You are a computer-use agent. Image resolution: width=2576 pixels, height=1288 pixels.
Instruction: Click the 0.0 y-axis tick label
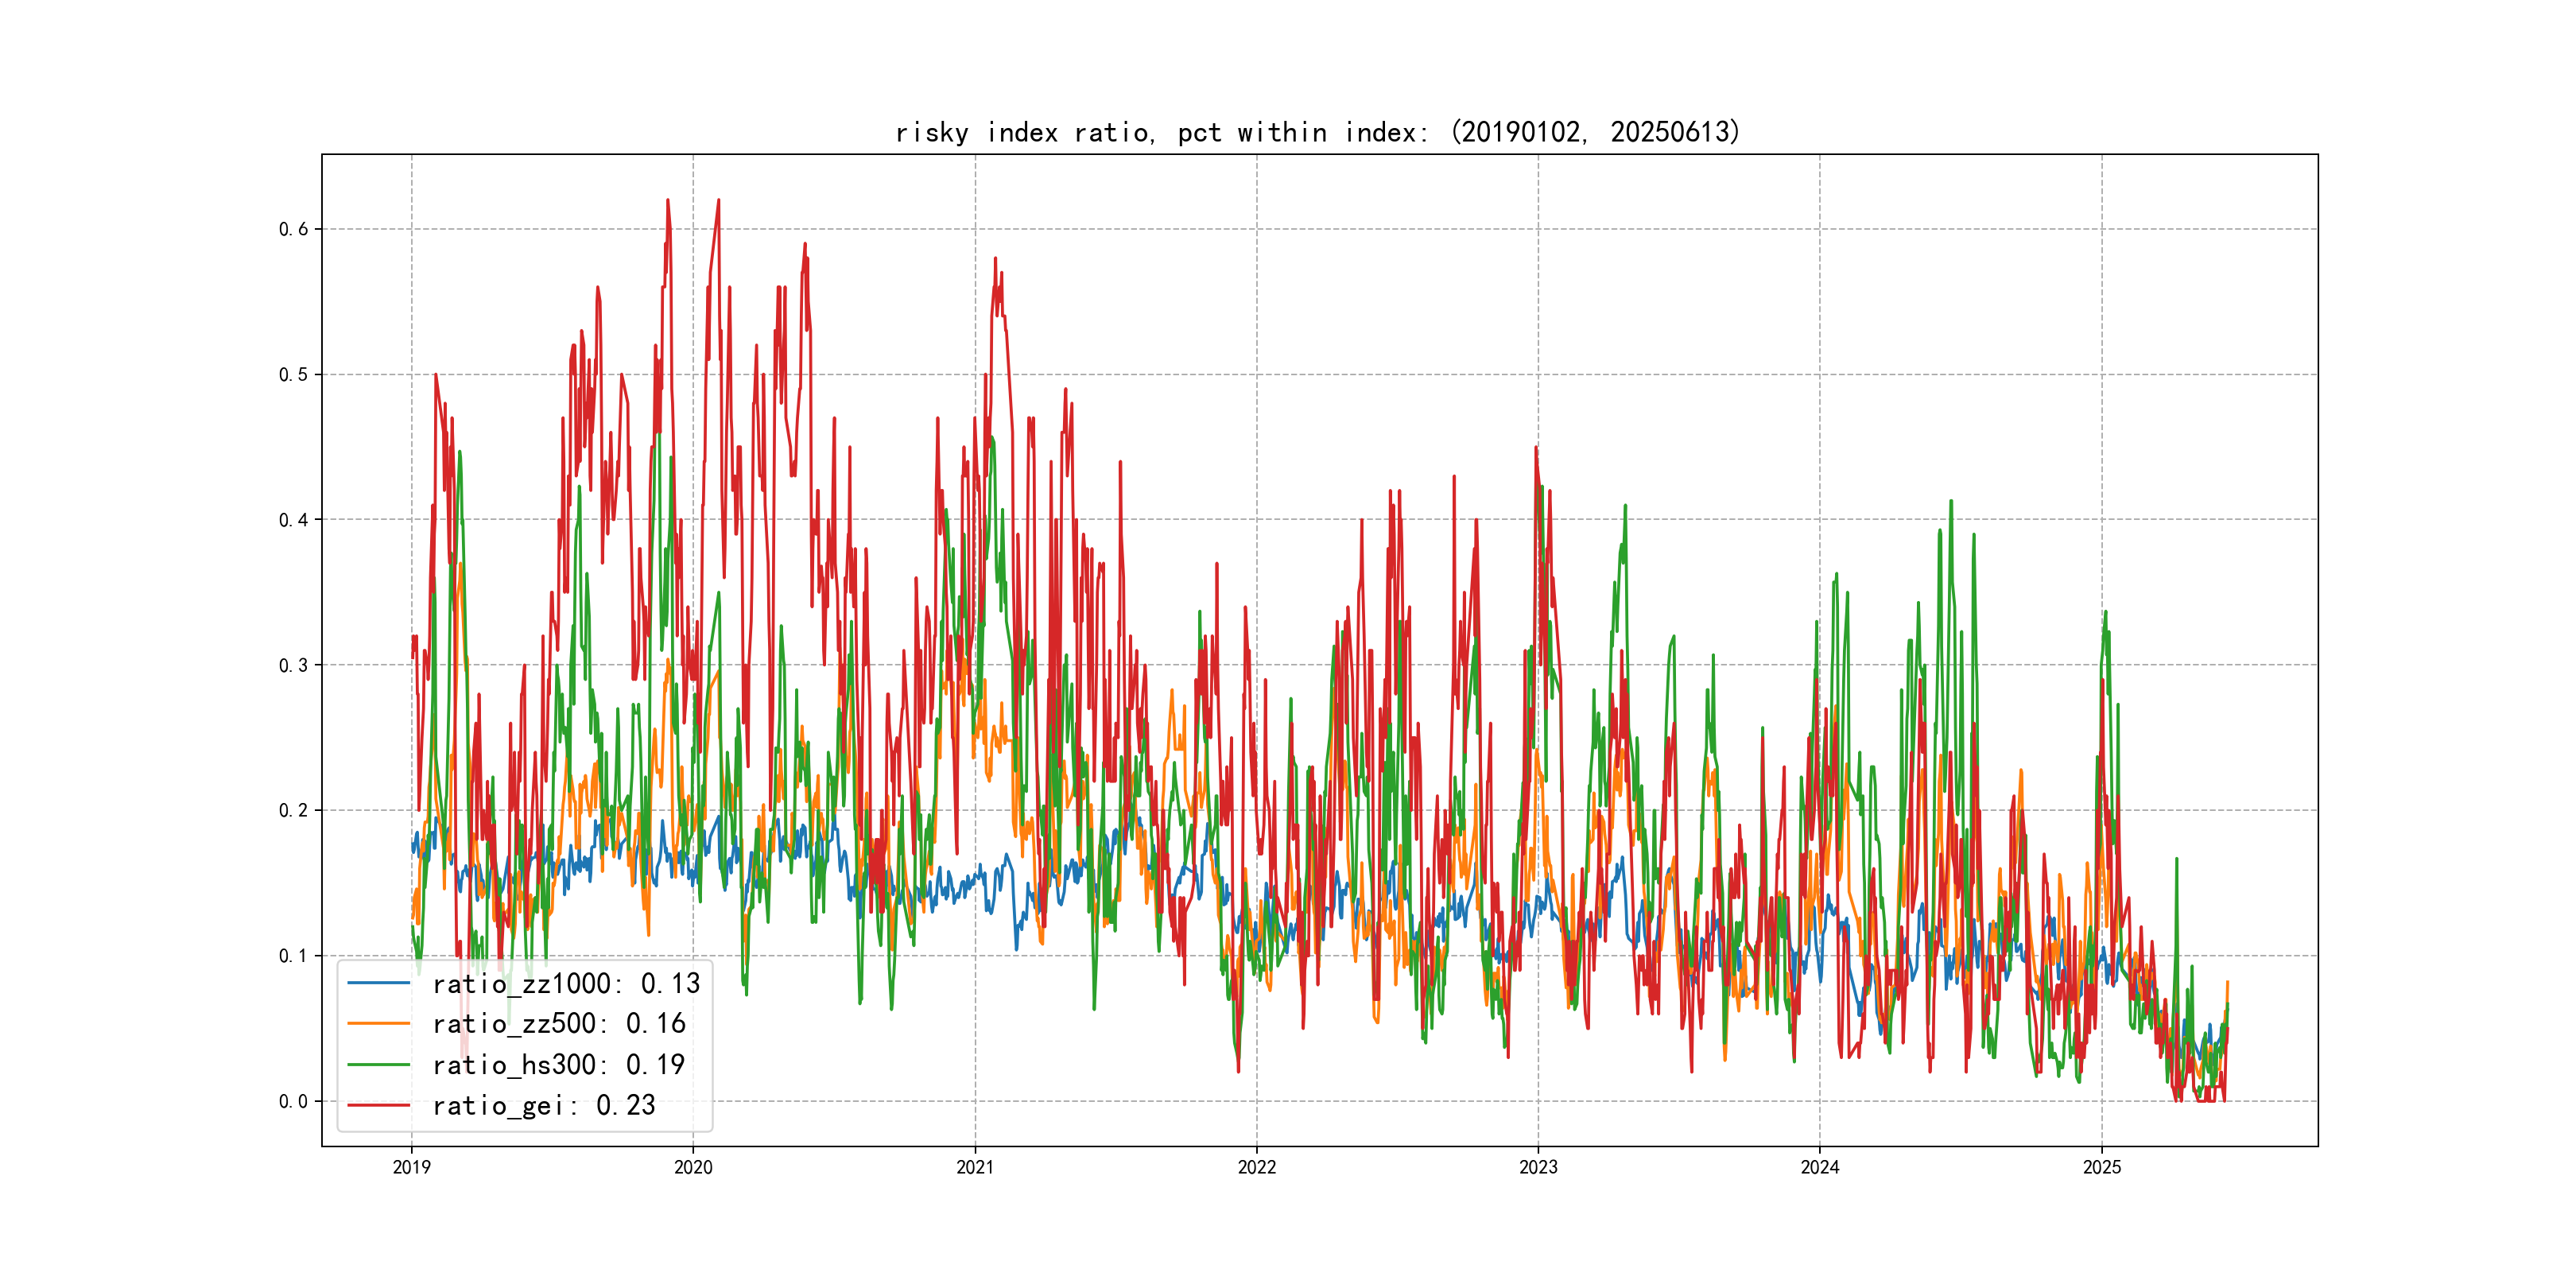point(293,1101)
